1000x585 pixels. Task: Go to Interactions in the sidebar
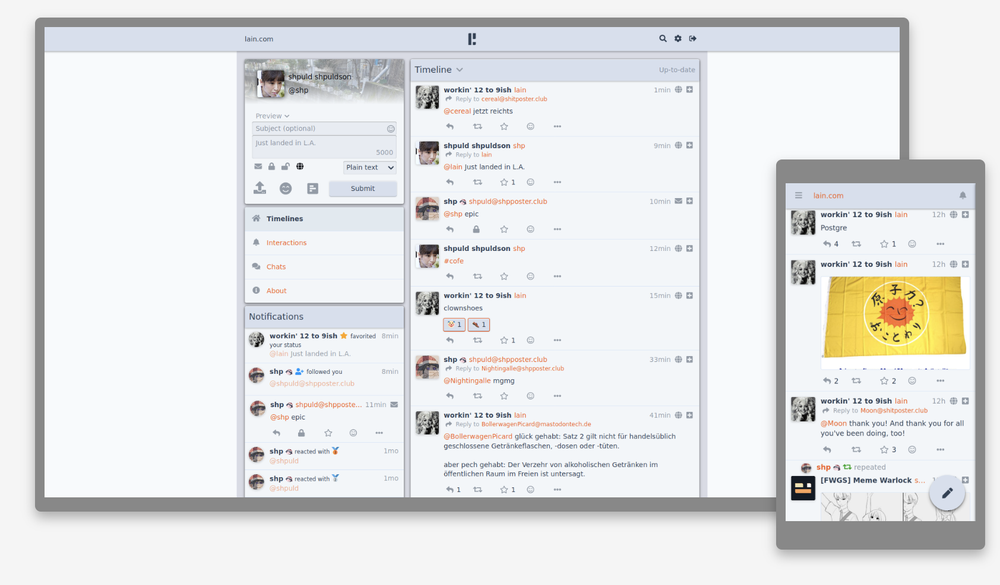pos(324,243)
